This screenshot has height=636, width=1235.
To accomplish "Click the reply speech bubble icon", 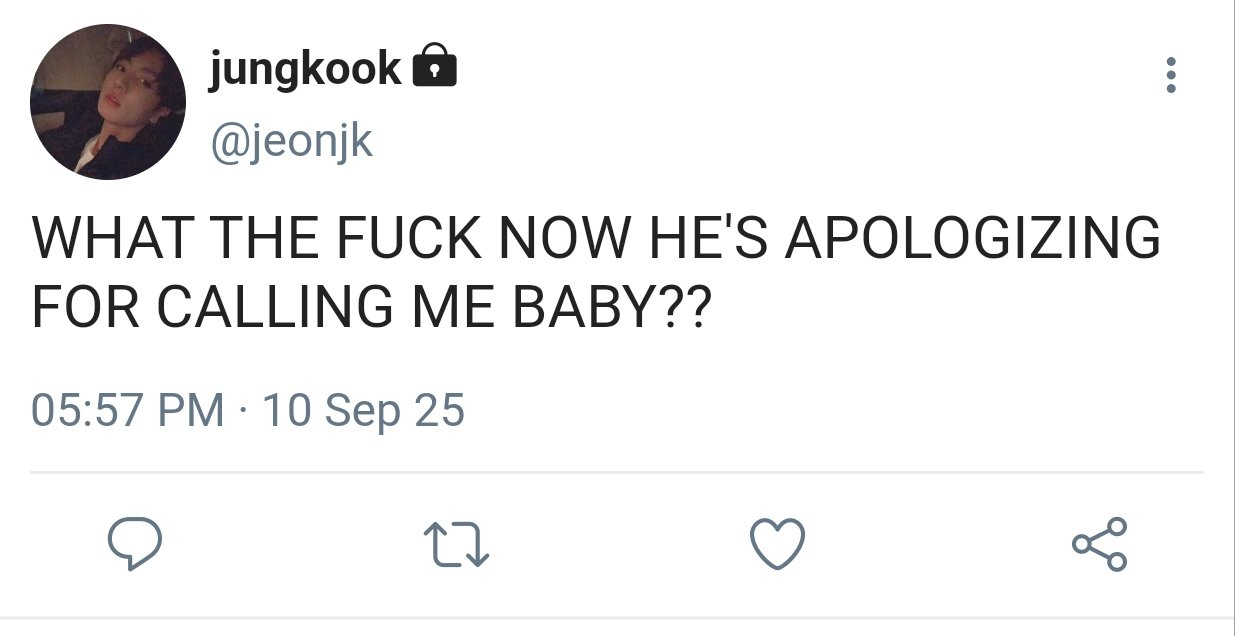I will (135, 544).
